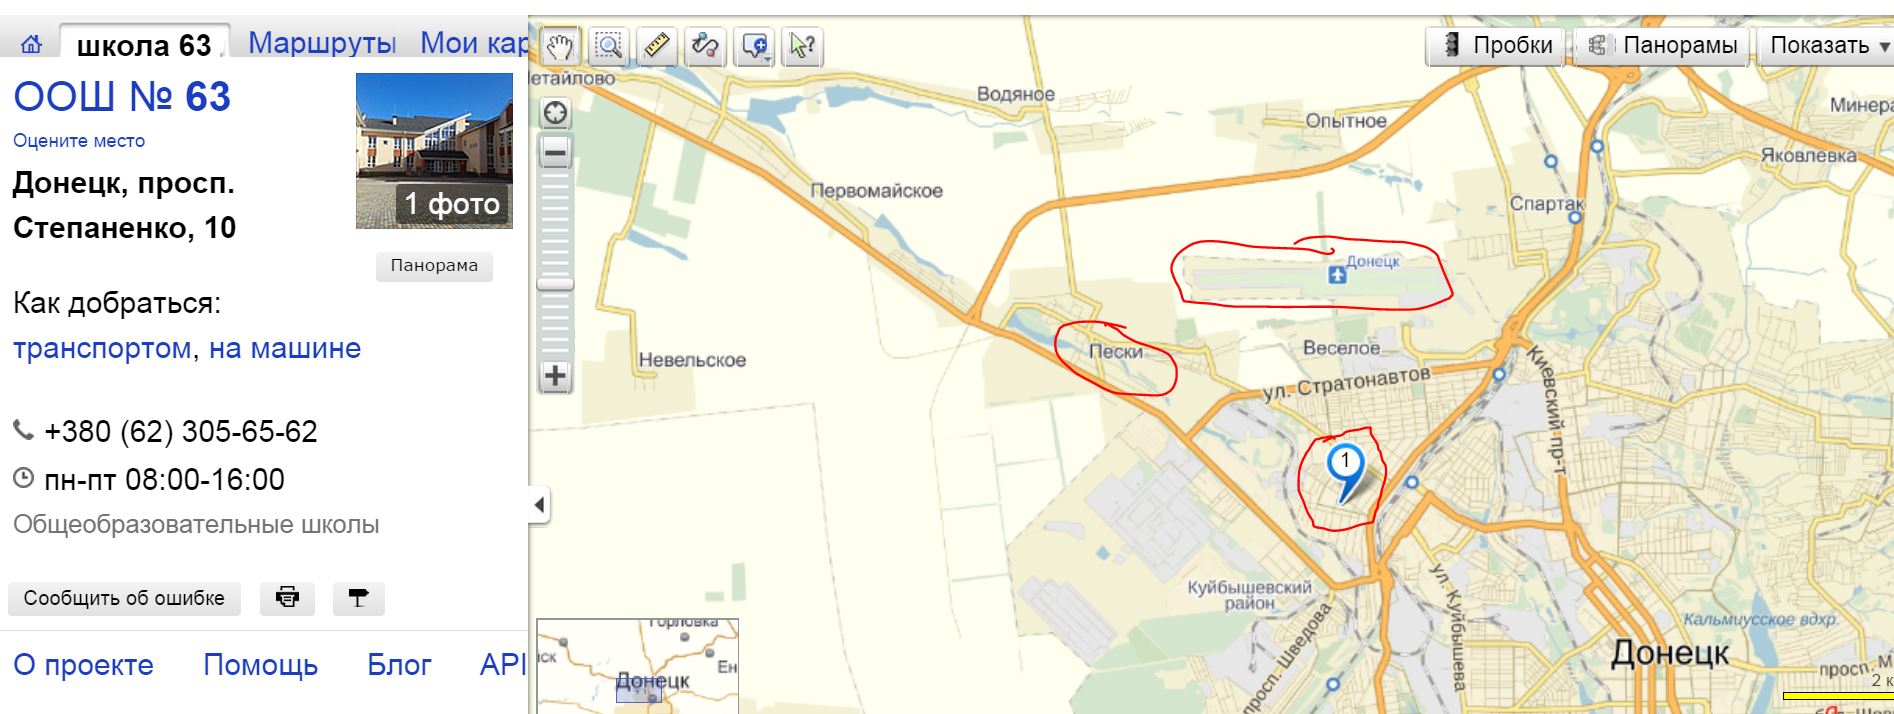Screen dimensions: 1894x714
Task: Open the на машине directions link
Action: click(x=285, y=348)
